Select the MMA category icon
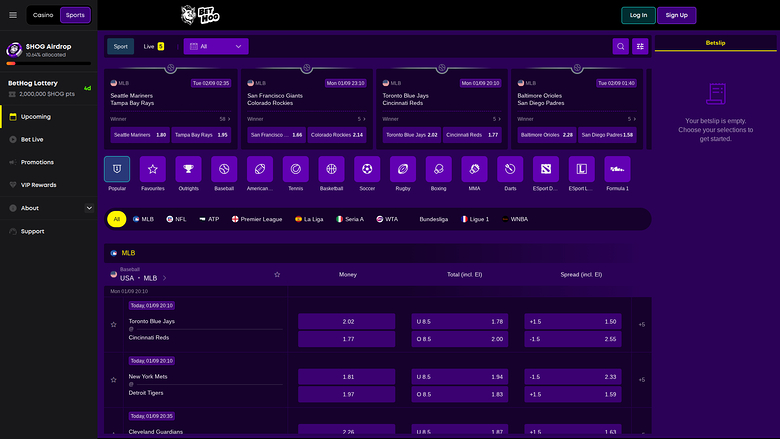This screenshot has height=439, width=780. 474,169
